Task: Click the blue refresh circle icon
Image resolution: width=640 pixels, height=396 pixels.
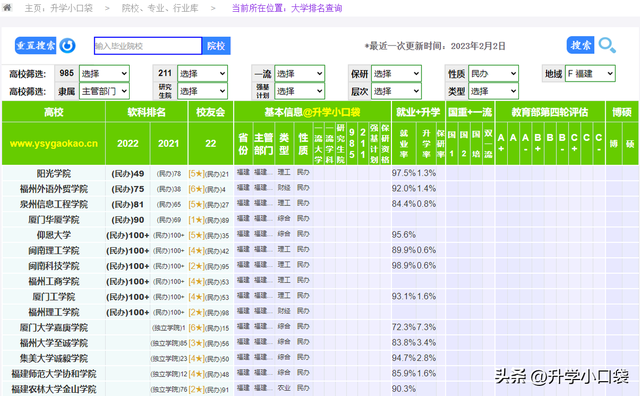Action: point(67,45)
